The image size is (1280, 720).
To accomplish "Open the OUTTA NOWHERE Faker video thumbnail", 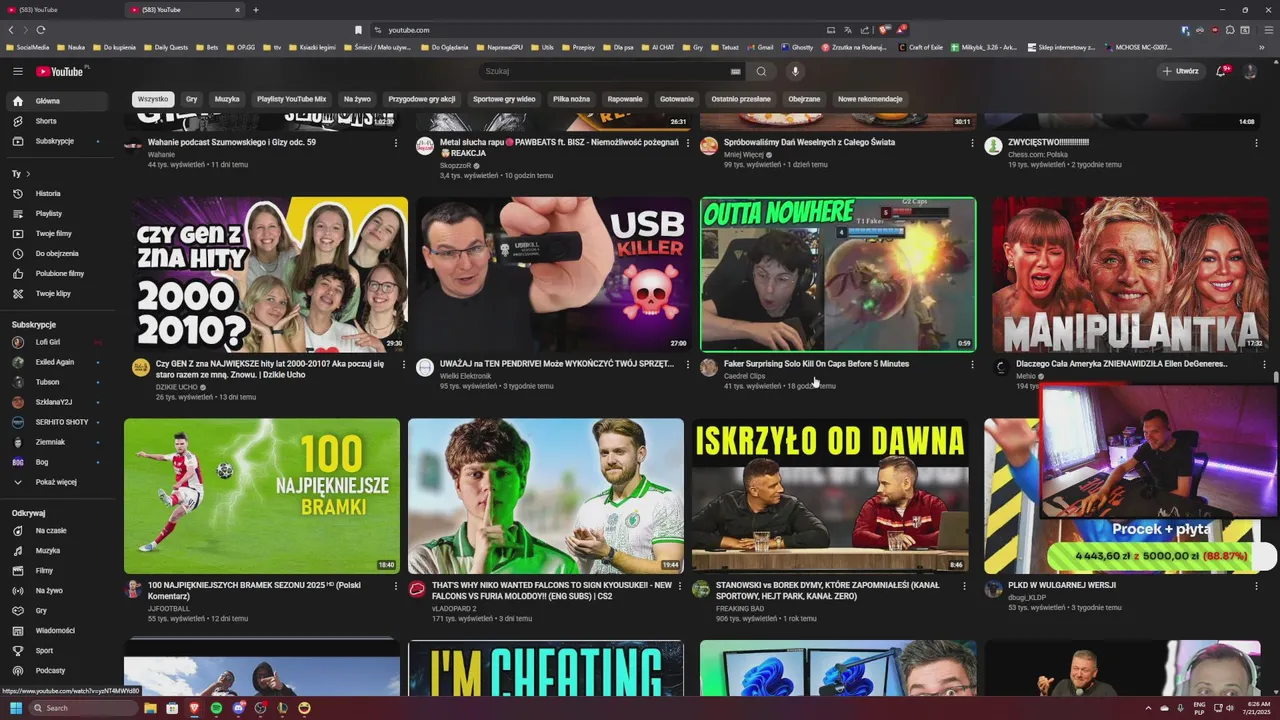I will (x=838, y=275).
